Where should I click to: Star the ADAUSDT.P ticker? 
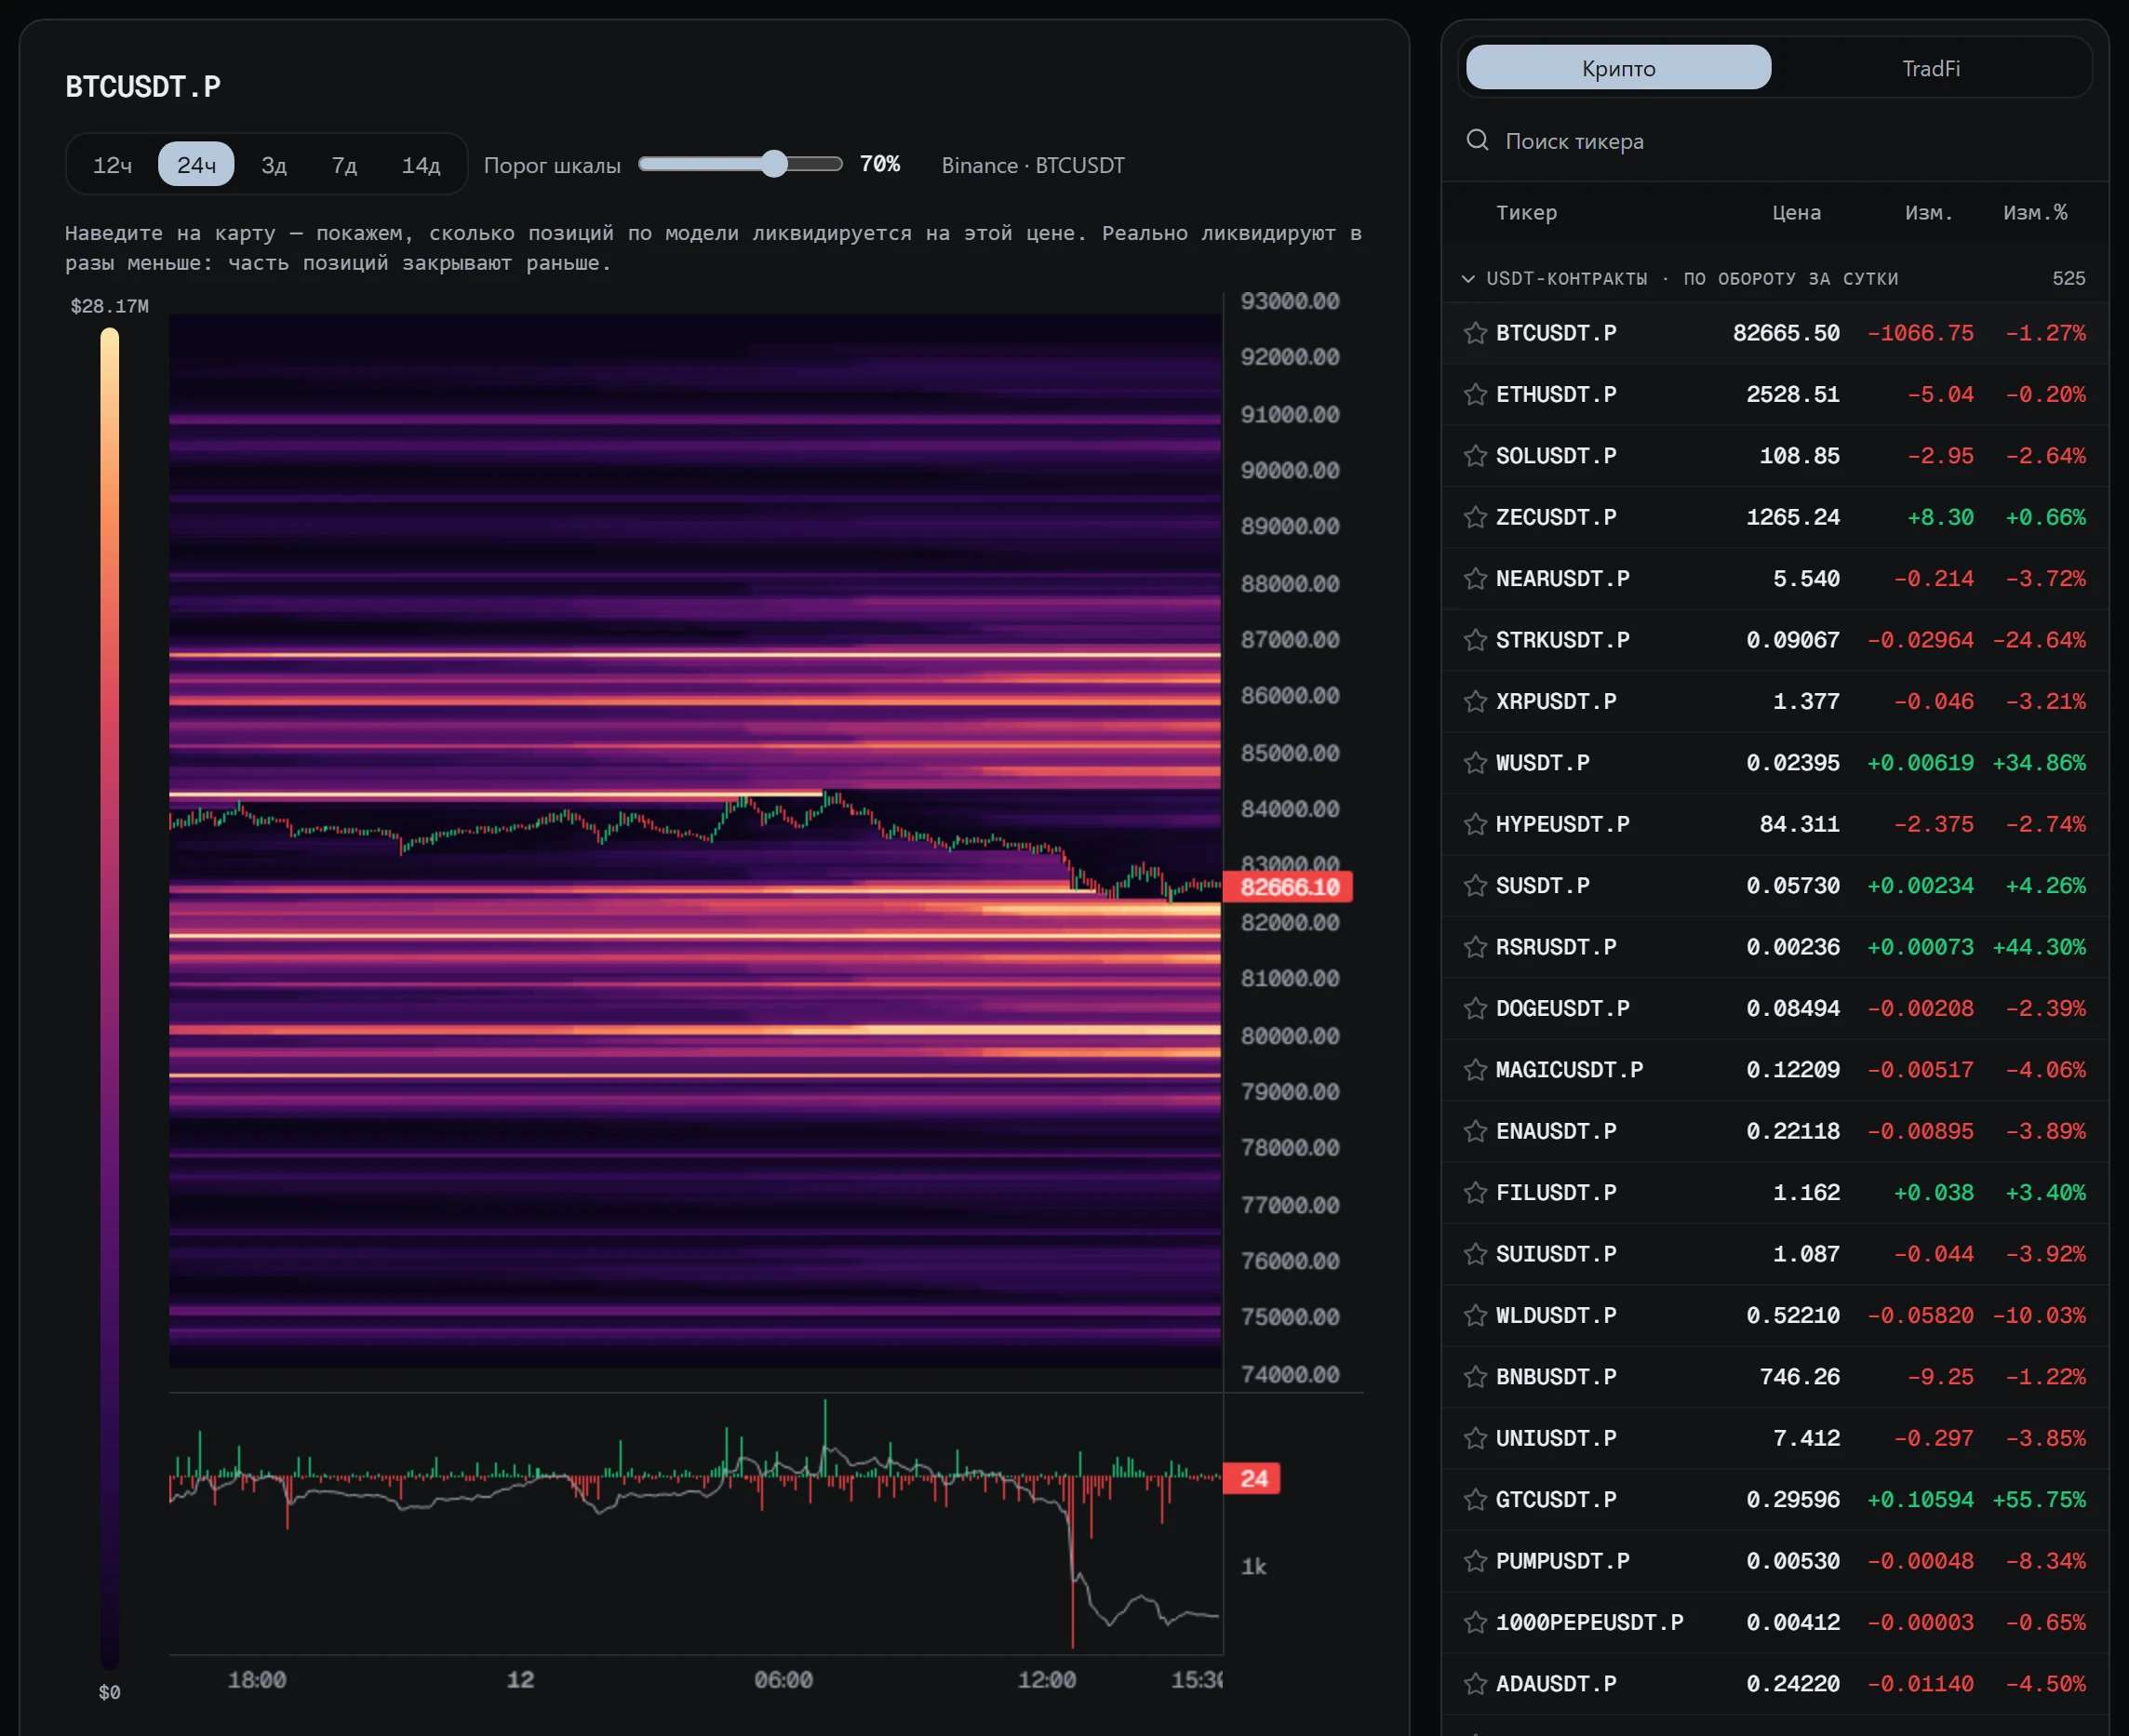click(x=1475, y=1684)
